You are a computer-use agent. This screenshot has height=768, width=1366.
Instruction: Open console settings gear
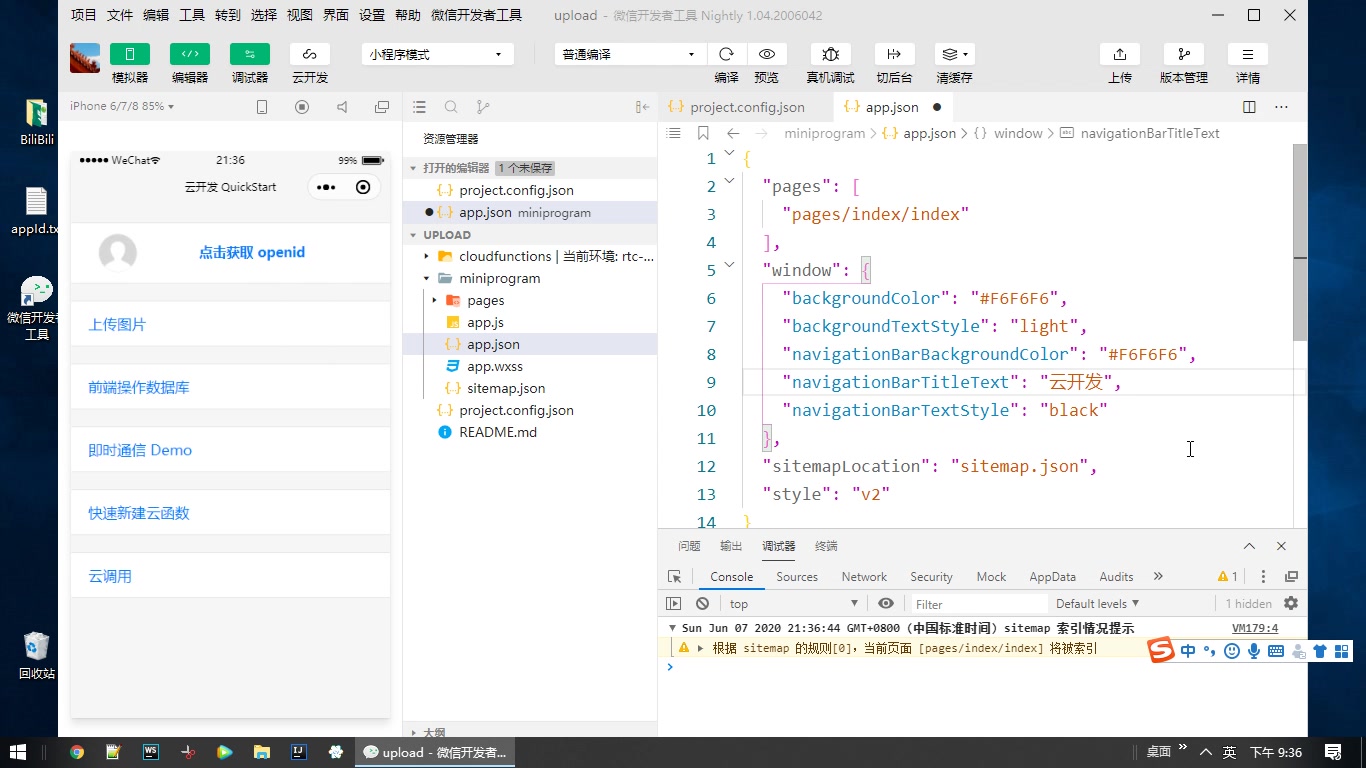pyautogui.click(x=1291, y=603)
